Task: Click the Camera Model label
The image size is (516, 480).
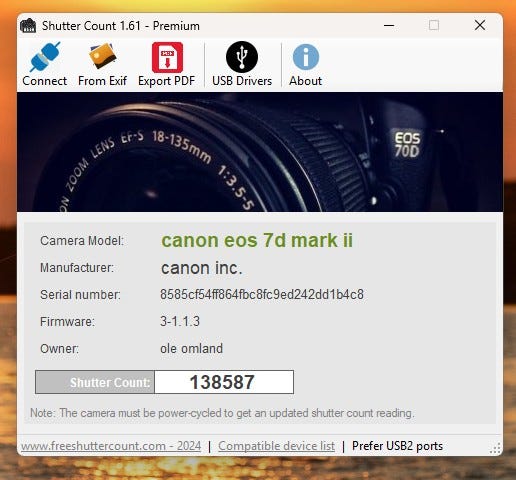Action: (82, 241)
